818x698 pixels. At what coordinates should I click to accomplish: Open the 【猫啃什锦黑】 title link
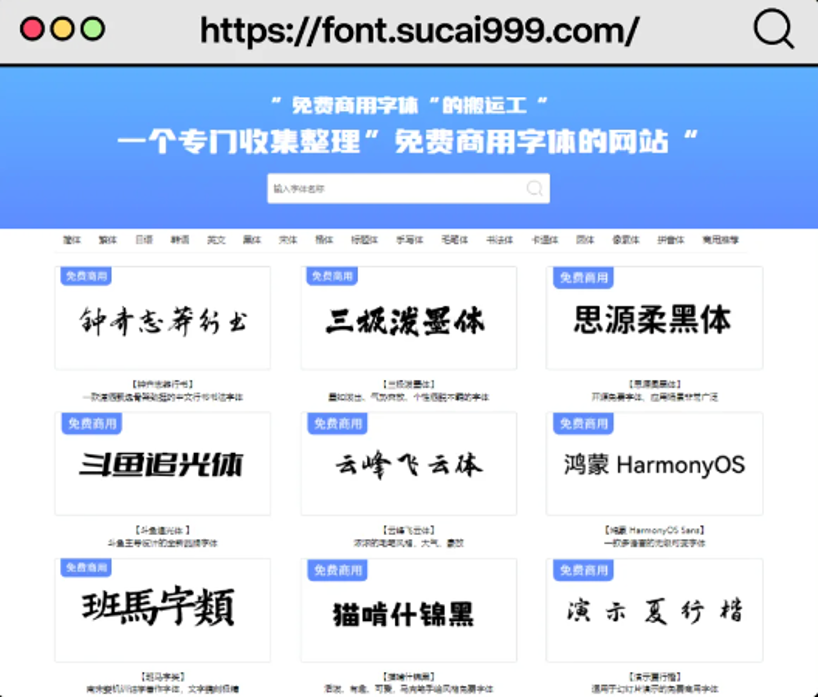click(409, 677)
